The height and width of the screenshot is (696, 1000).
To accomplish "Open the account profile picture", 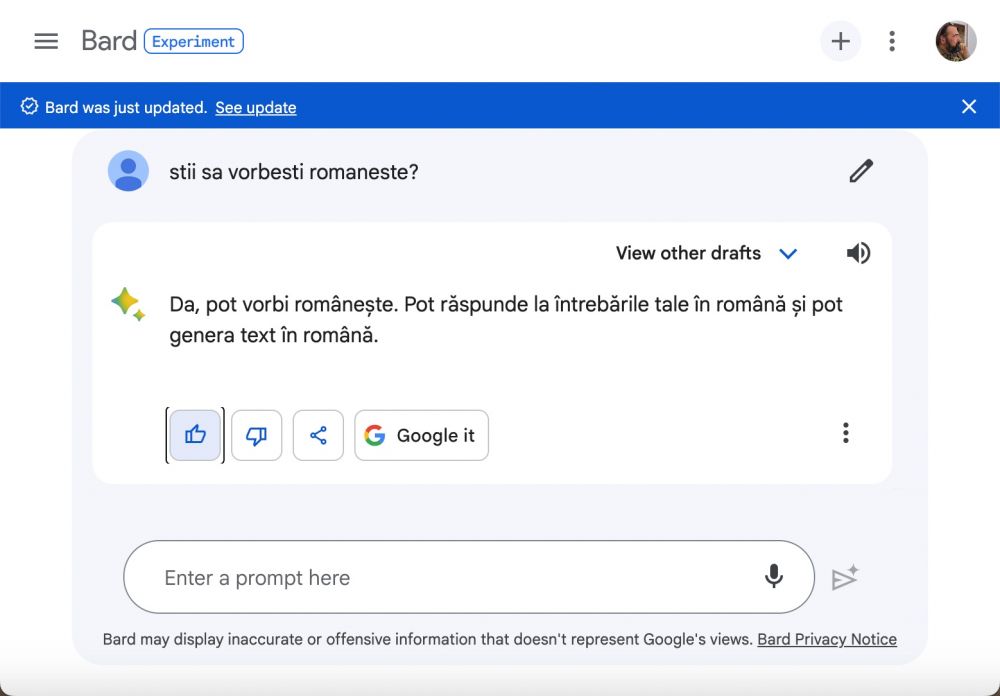I will pyautogui.click(x=955, y=41).
